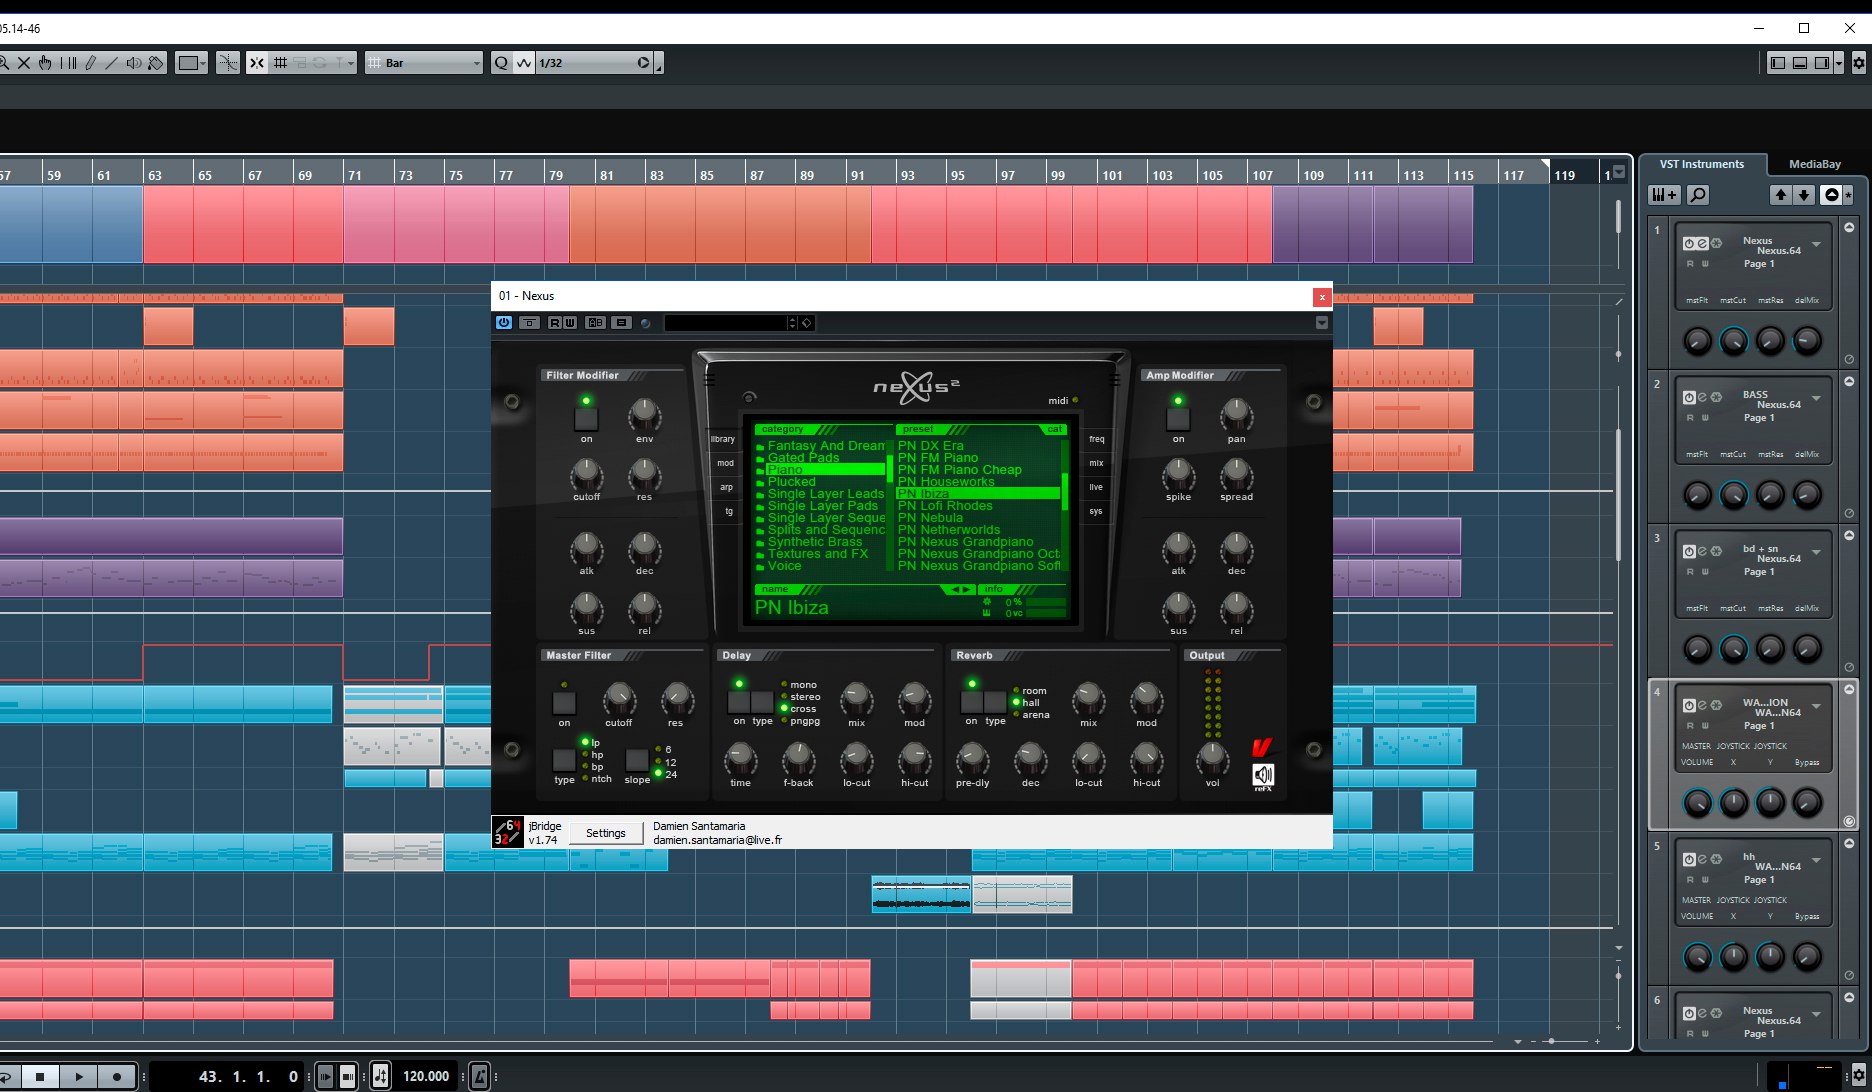Select the Color paint bucket tool

pyautogui.click(x=156, y=63)
